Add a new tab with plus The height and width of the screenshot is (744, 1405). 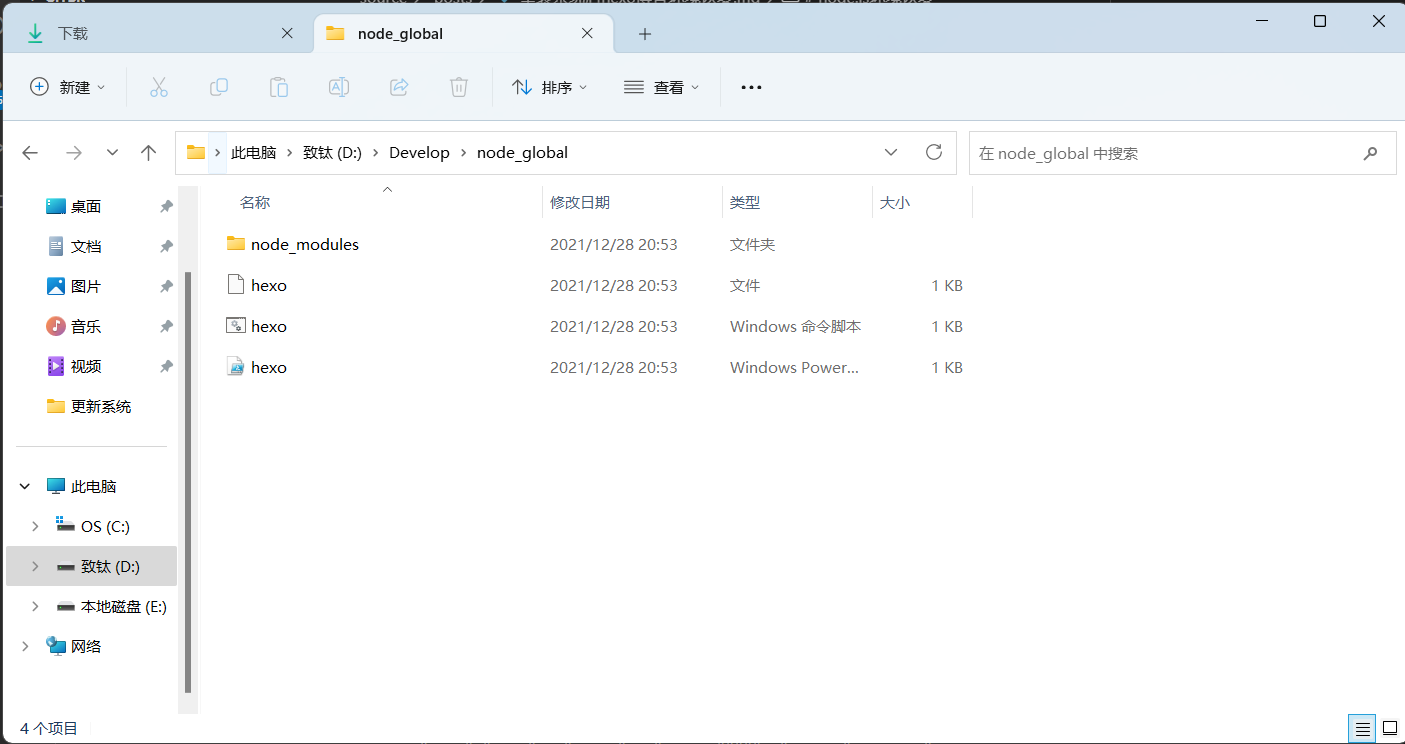[645, 34]
